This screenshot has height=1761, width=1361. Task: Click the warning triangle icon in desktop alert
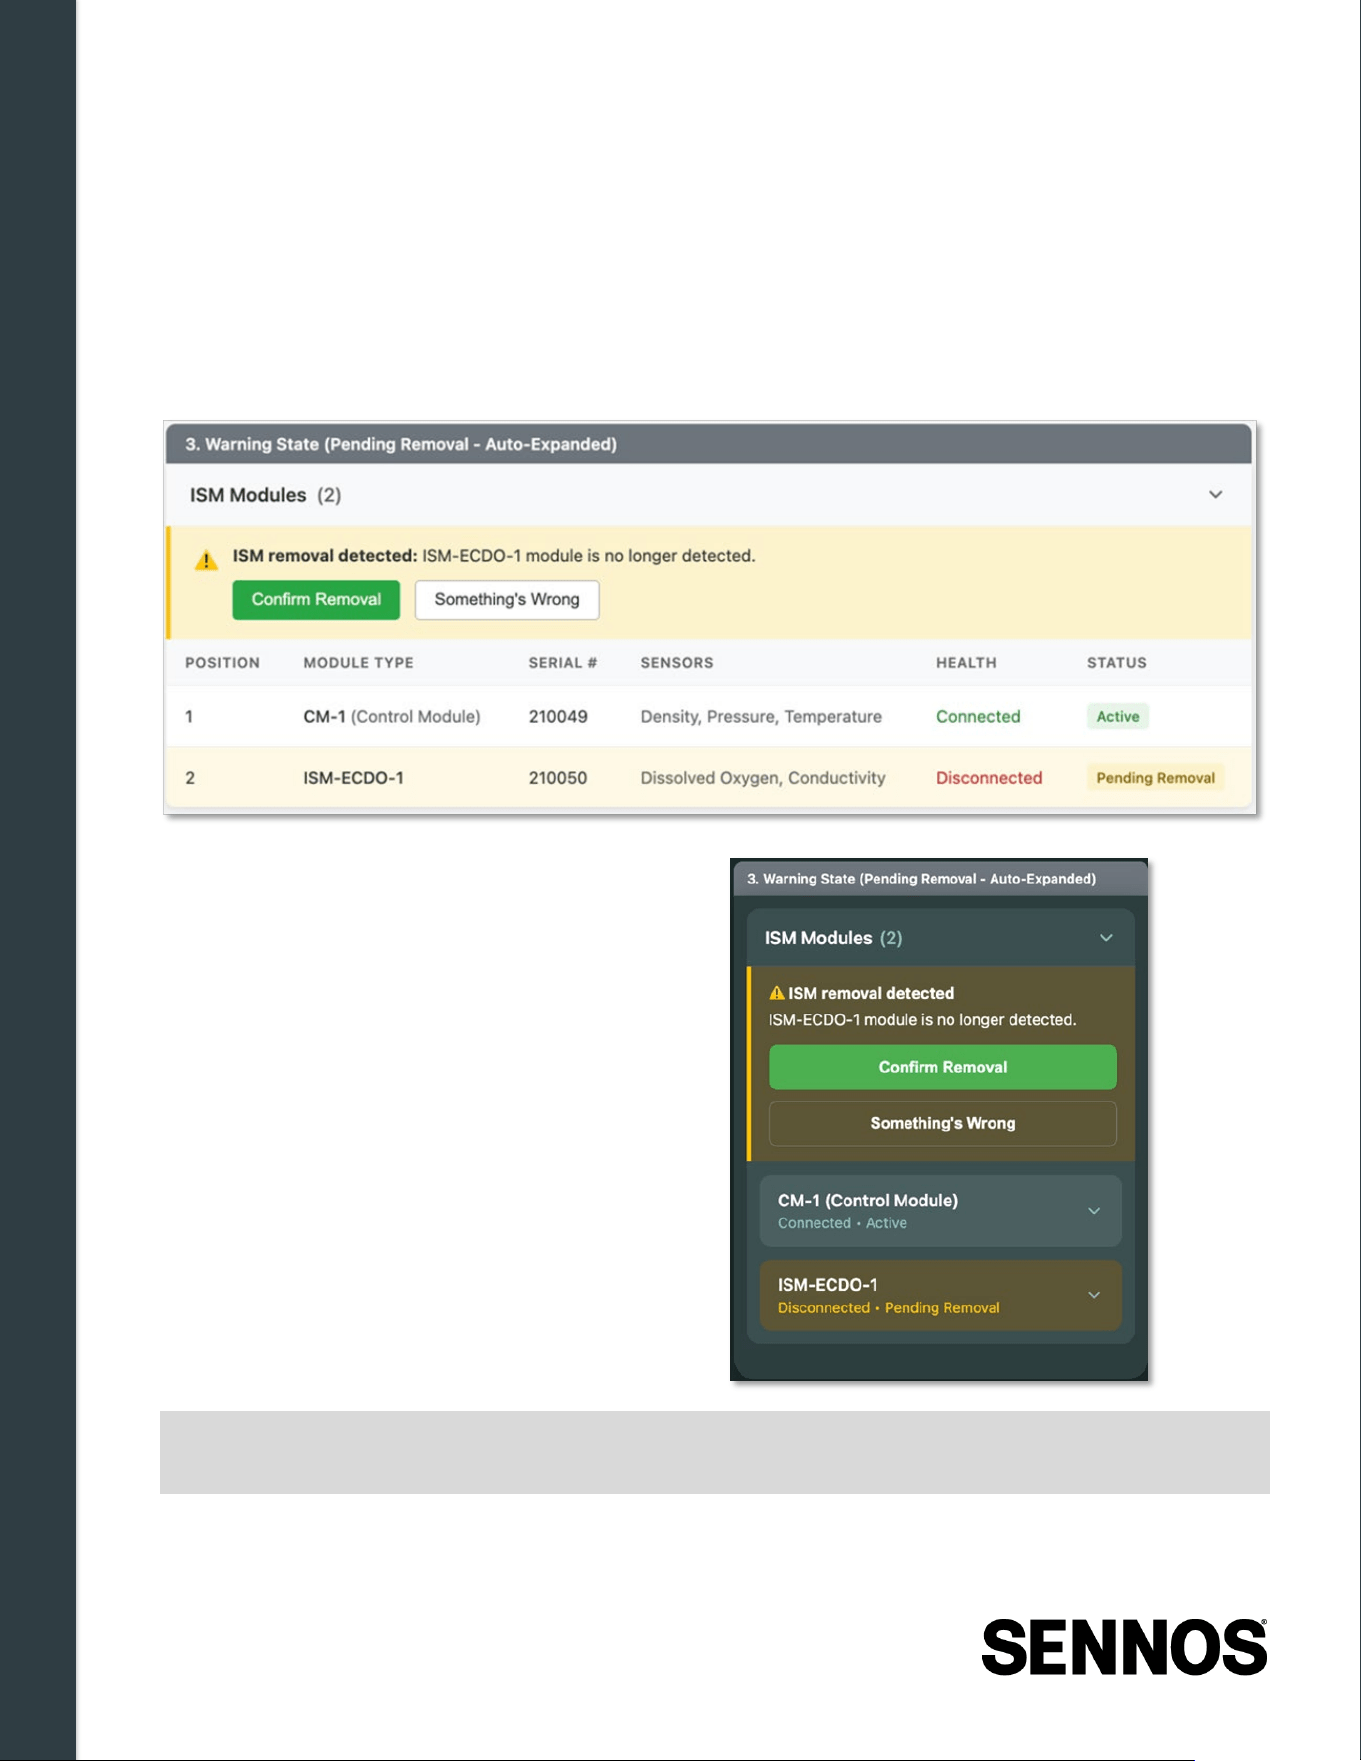(x=206, y=560)
